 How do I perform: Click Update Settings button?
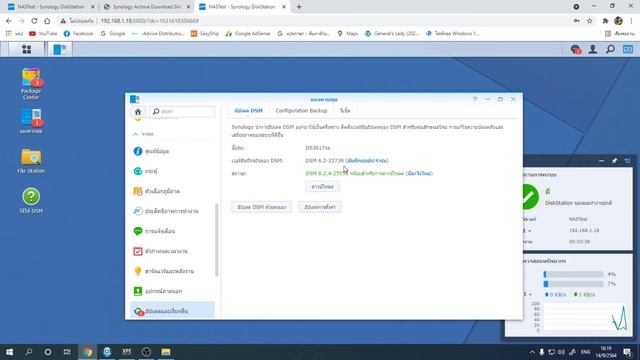(320, 207)
